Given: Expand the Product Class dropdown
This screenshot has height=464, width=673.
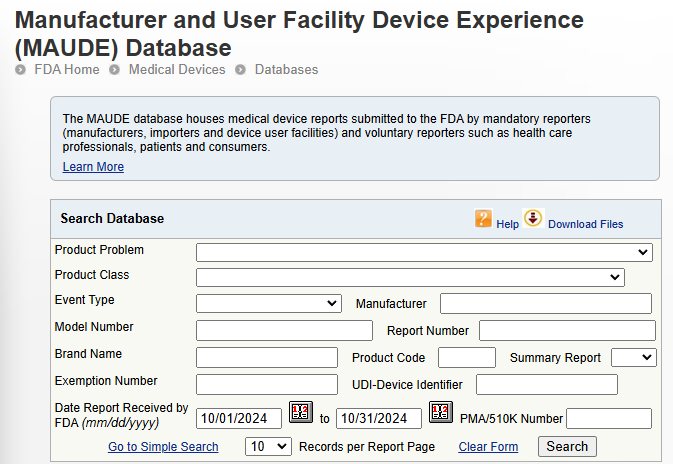Looking at the screenshot, I should (410, 277).
